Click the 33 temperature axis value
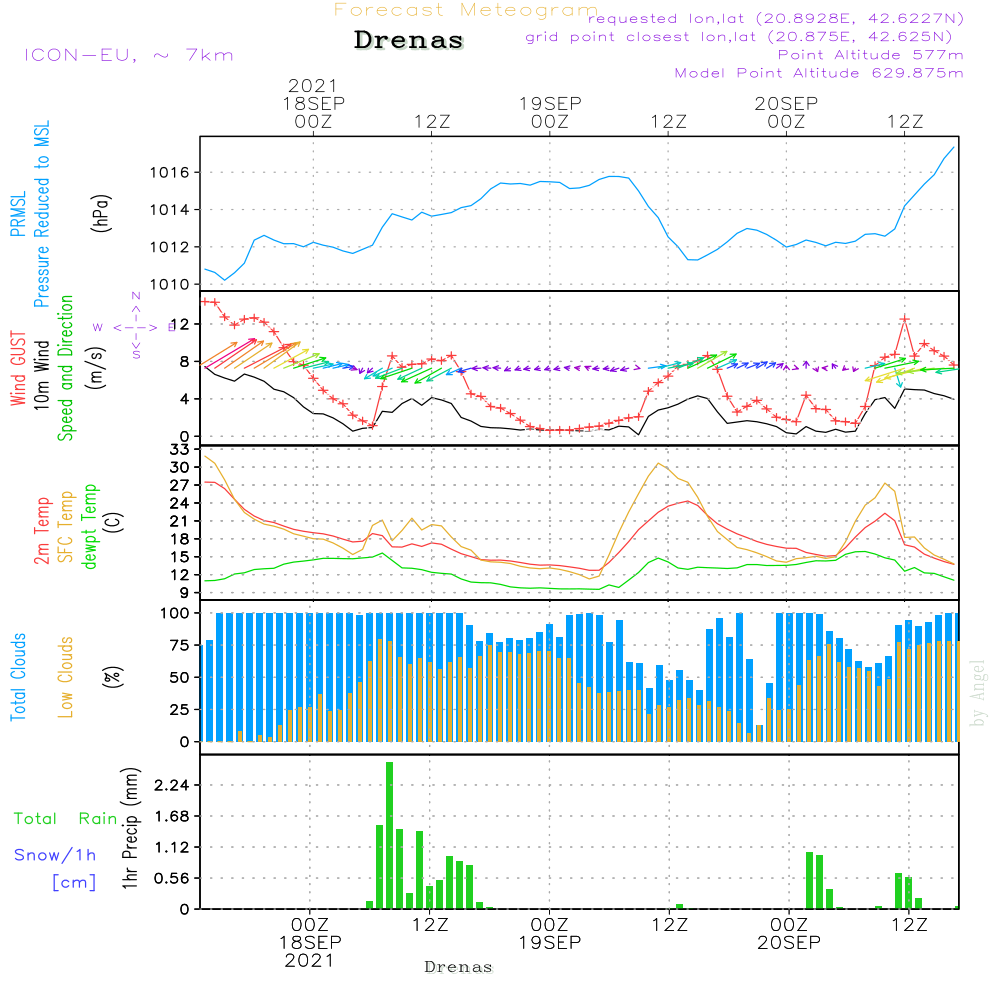The width and height of the screenshot is (1000, 1000). (180, 449)
